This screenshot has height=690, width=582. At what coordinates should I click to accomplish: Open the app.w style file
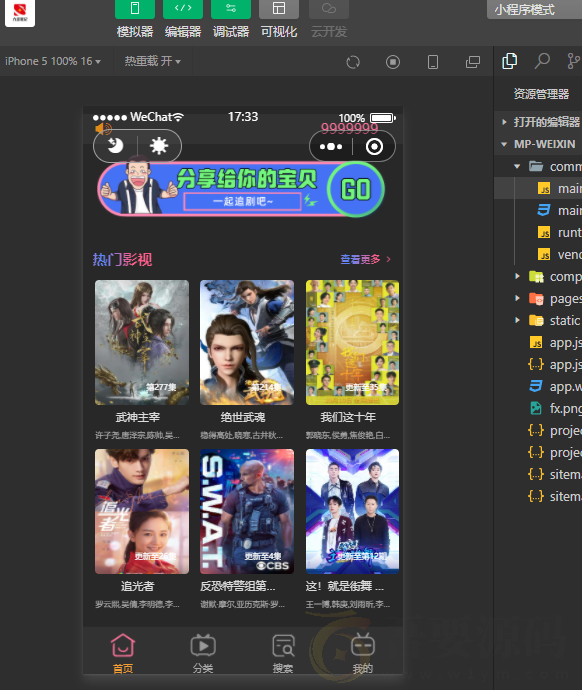555,386
